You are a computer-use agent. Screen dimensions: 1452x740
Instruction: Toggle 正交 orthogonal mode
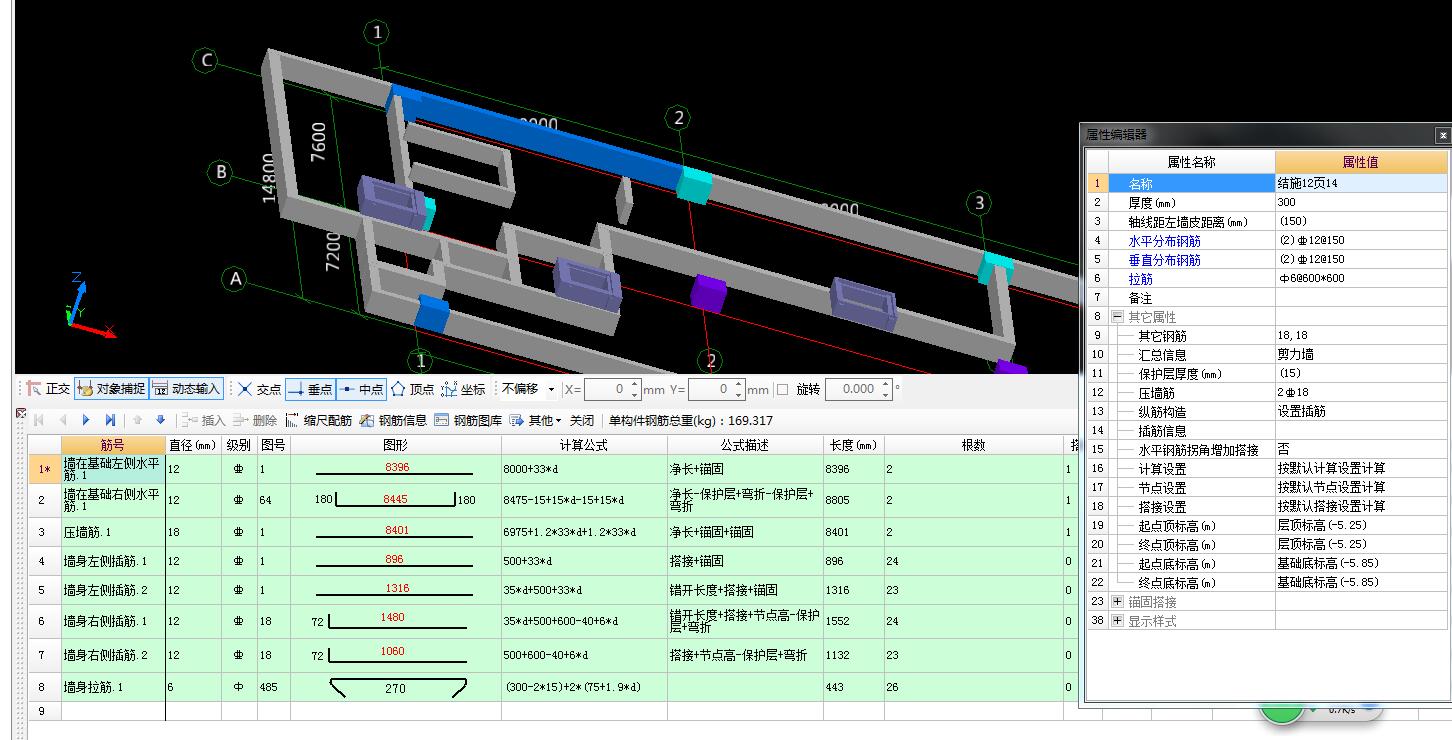pyautogui.click(x=48, y=389)
